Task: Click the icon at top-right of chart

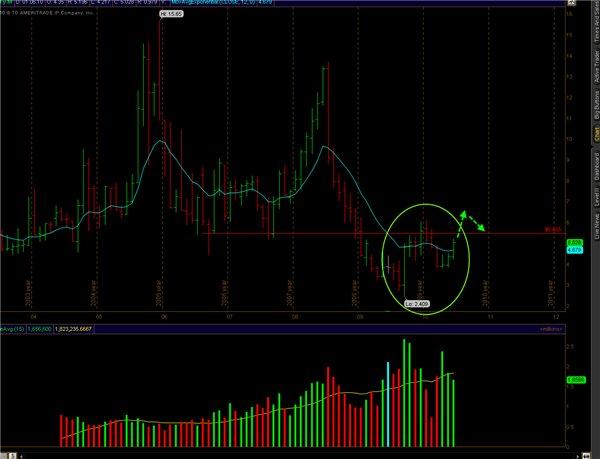Action: coord(571,2)
